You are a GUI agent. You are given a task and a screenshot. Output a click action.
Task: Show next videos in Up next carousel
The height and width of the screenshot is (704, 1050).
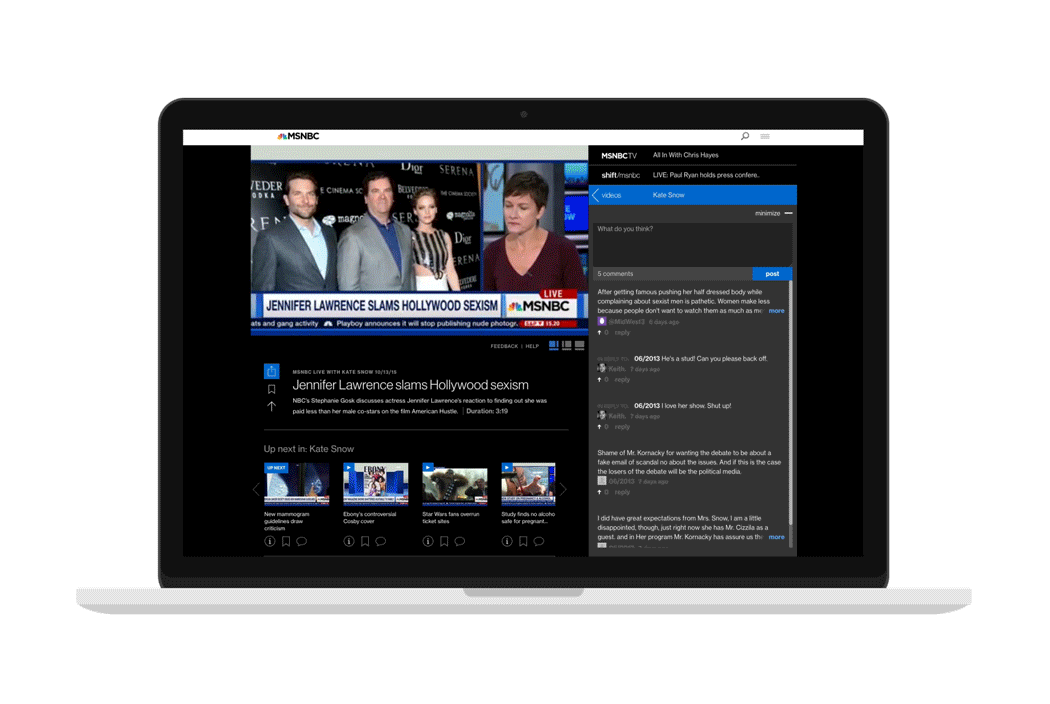click(563, 490)
